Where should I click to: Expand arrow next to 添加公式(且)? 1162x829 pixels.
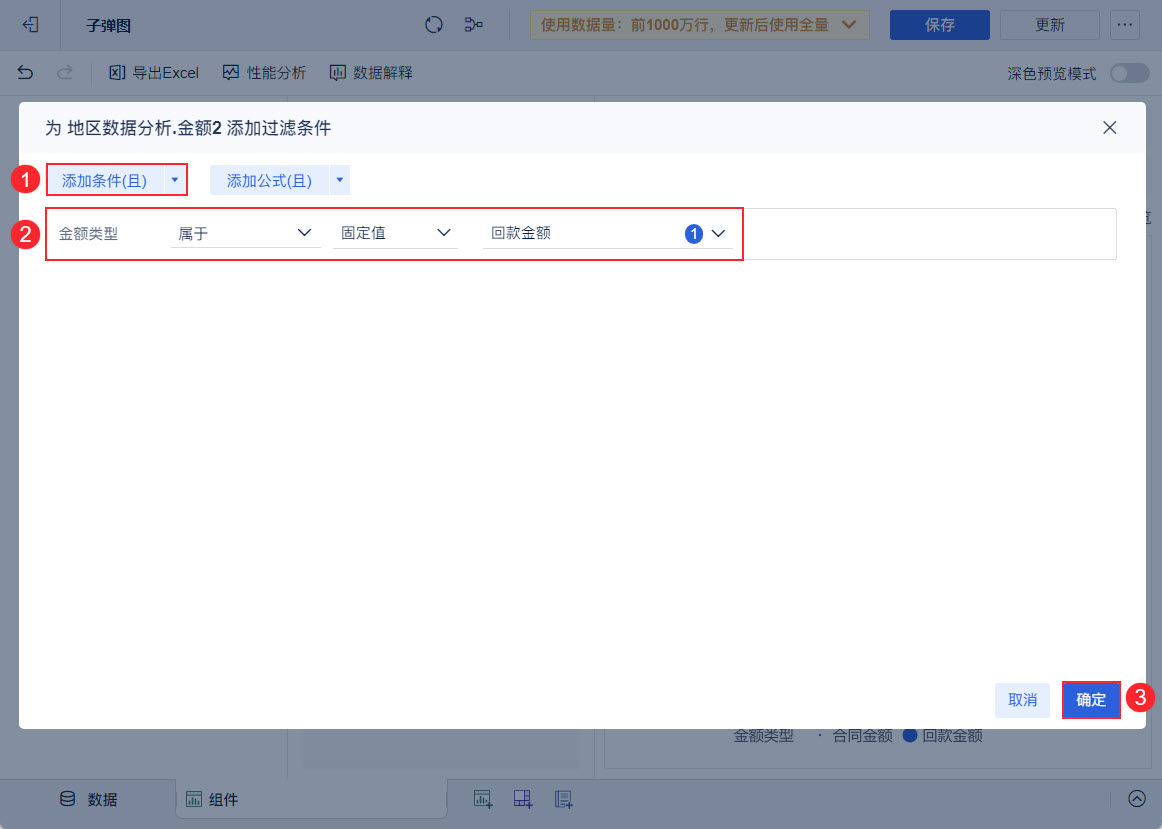[340, 180]
